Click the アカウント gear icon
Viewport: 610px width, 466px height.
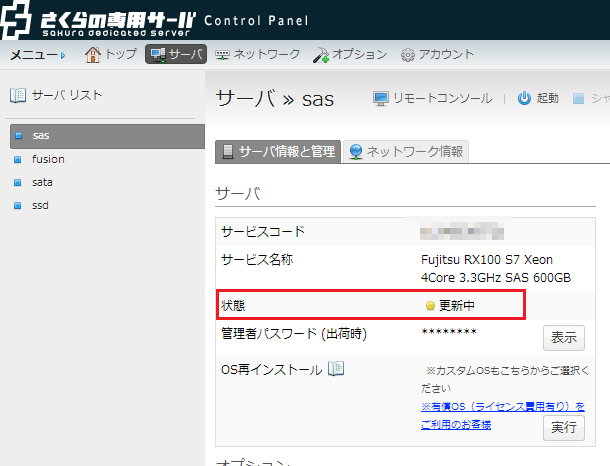click(x=408, y=54)
